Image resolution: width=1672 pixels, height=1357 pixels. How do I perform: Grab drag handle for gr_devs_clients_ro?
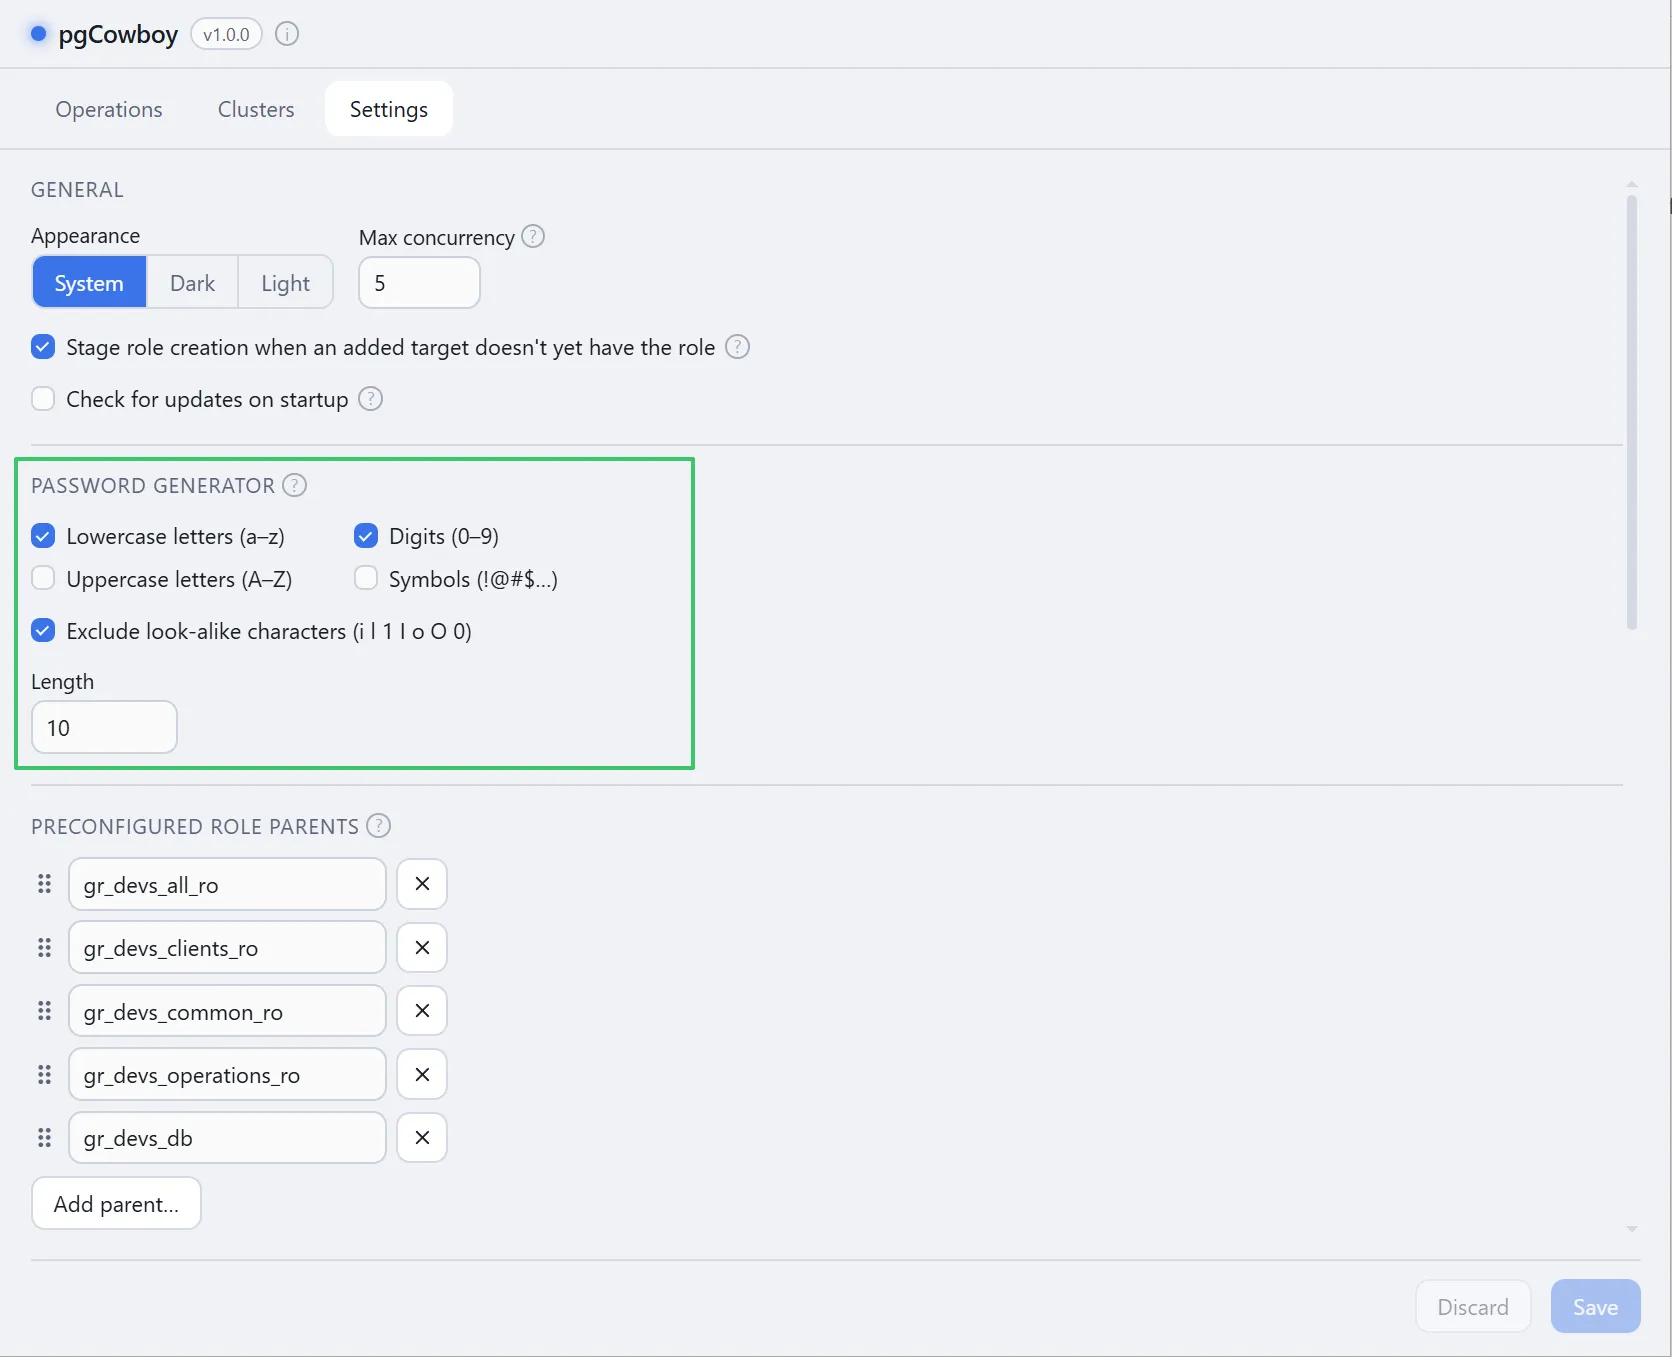[x=44, y=948]
